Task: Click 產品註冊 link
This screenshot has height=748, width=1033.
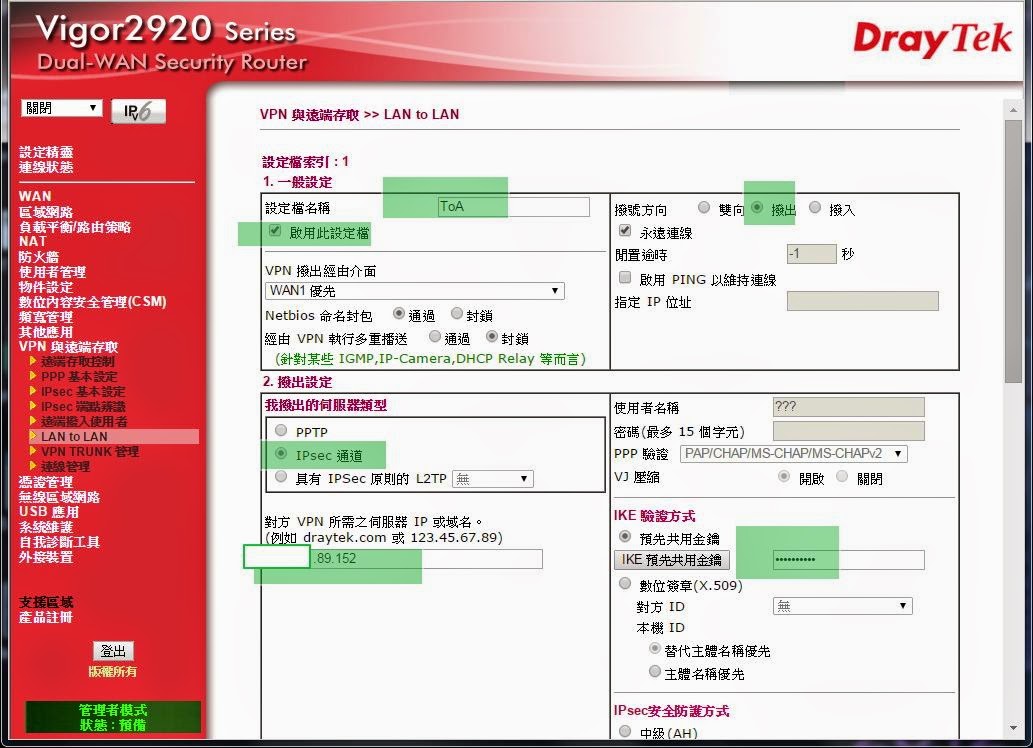Action: pyautogui.click(x=46, y=617)
